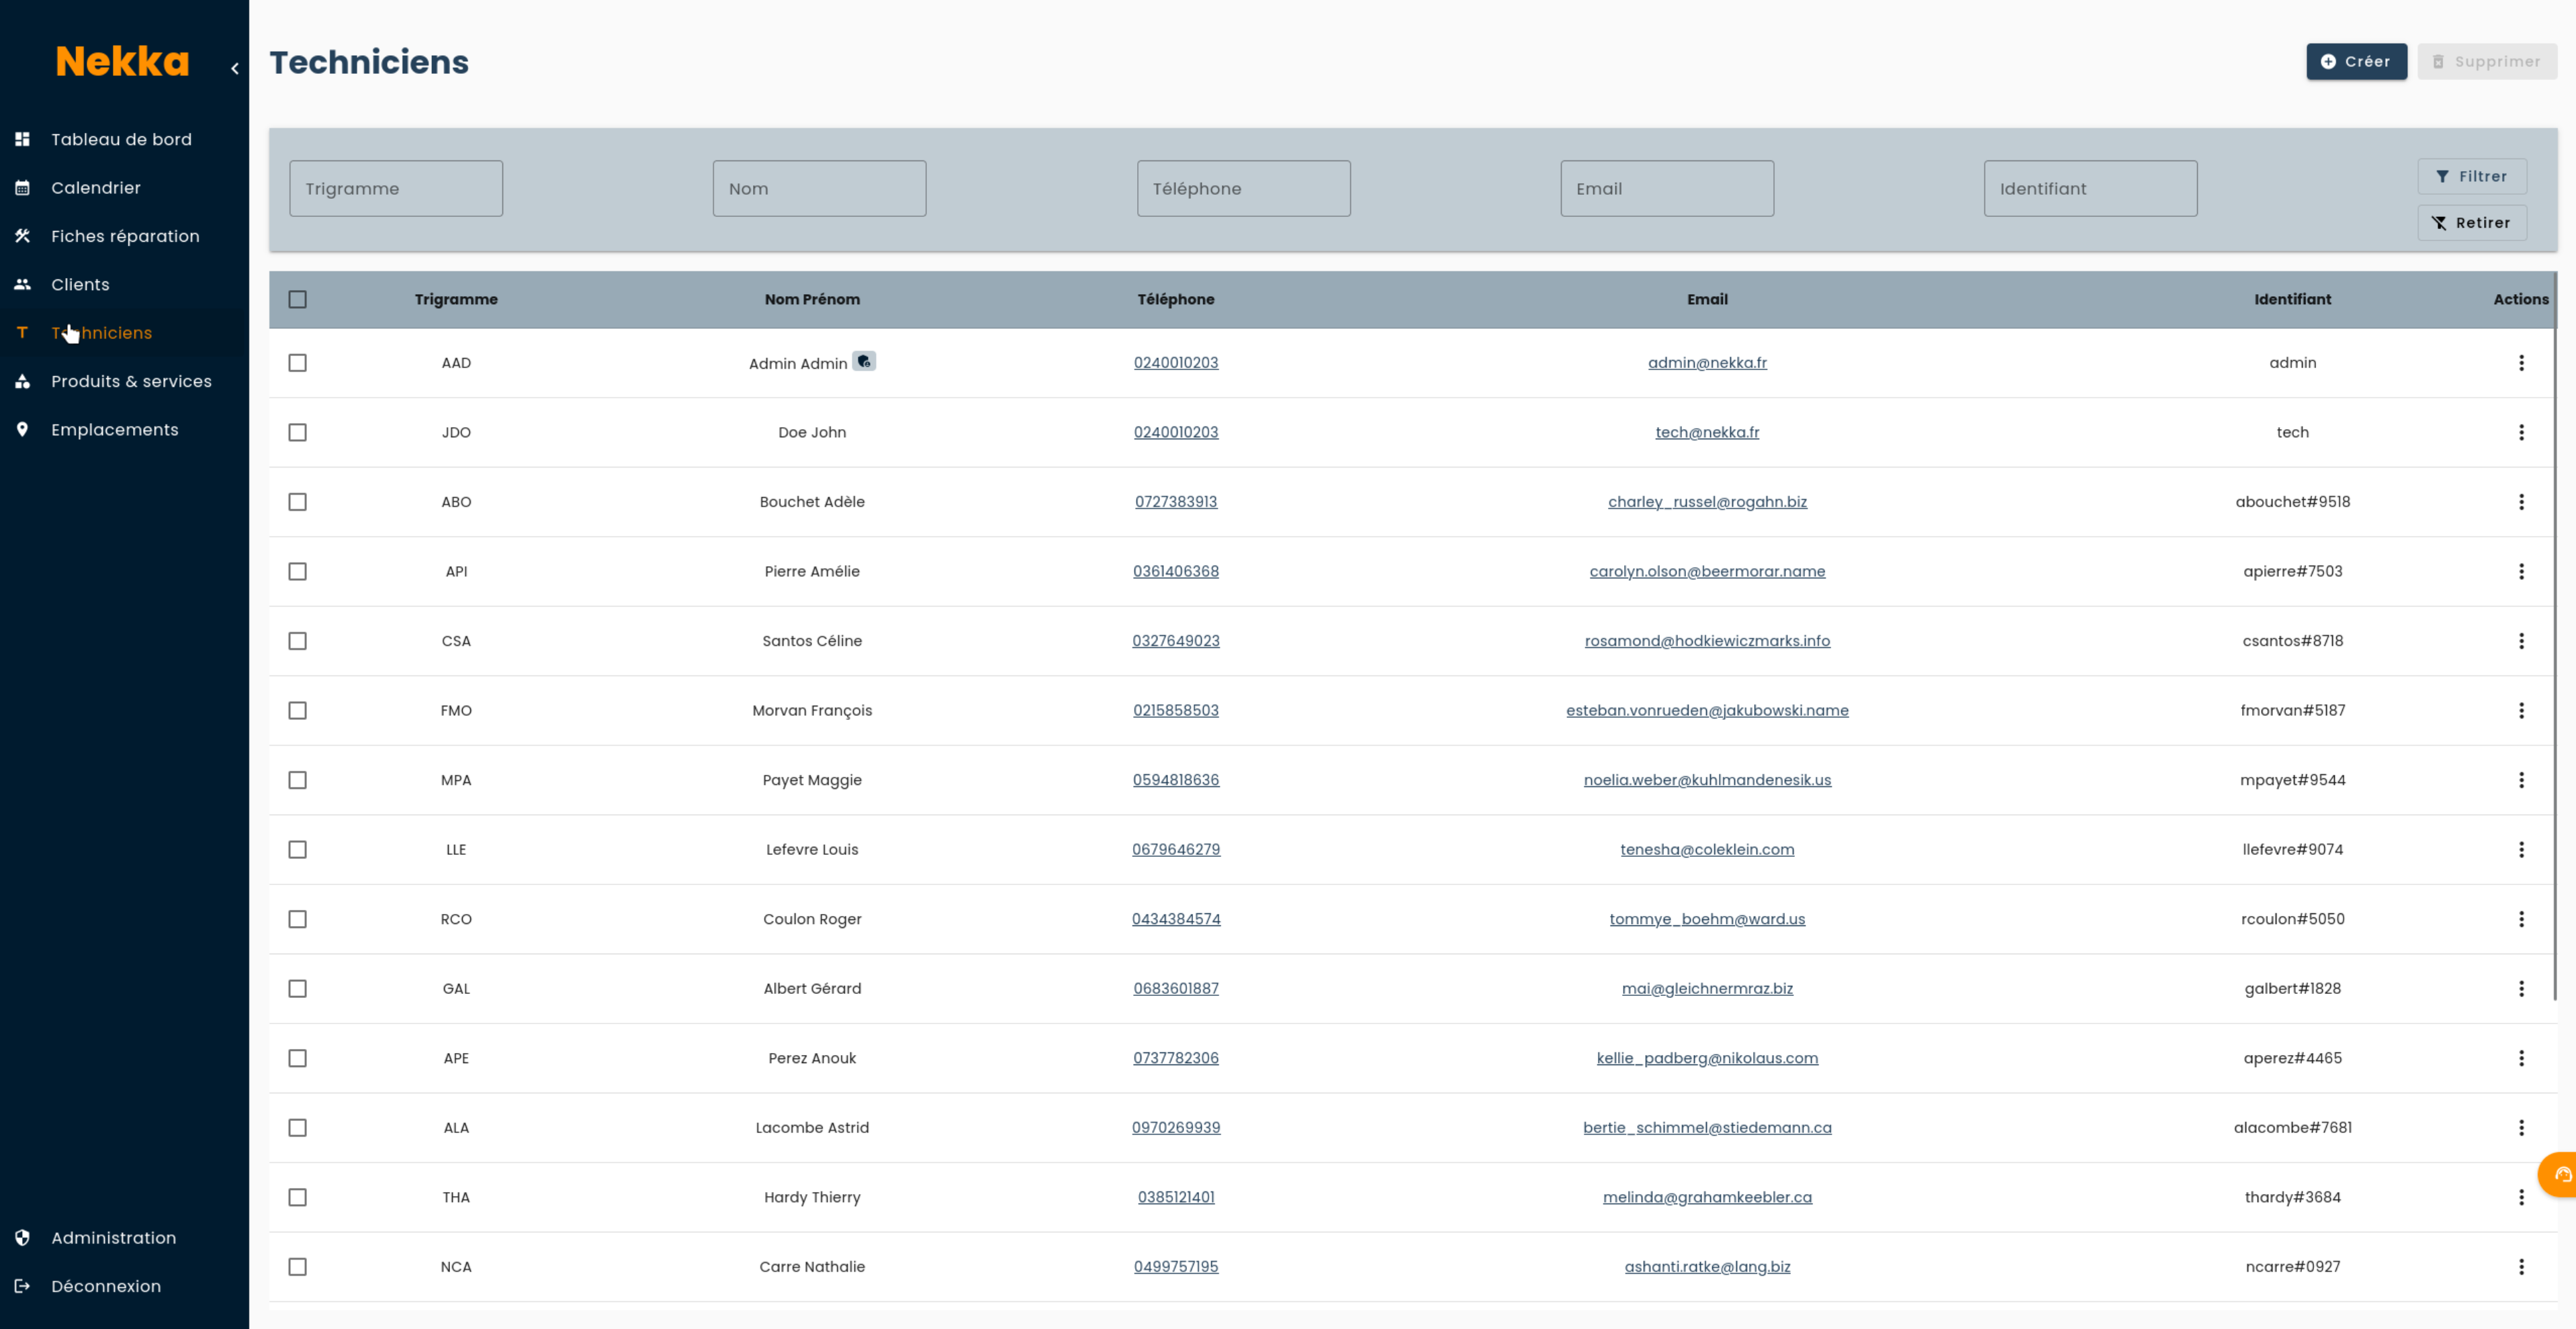Open the Tableau de bord icon
The height and width of the screenshot is (1329, 2576).
22,139
